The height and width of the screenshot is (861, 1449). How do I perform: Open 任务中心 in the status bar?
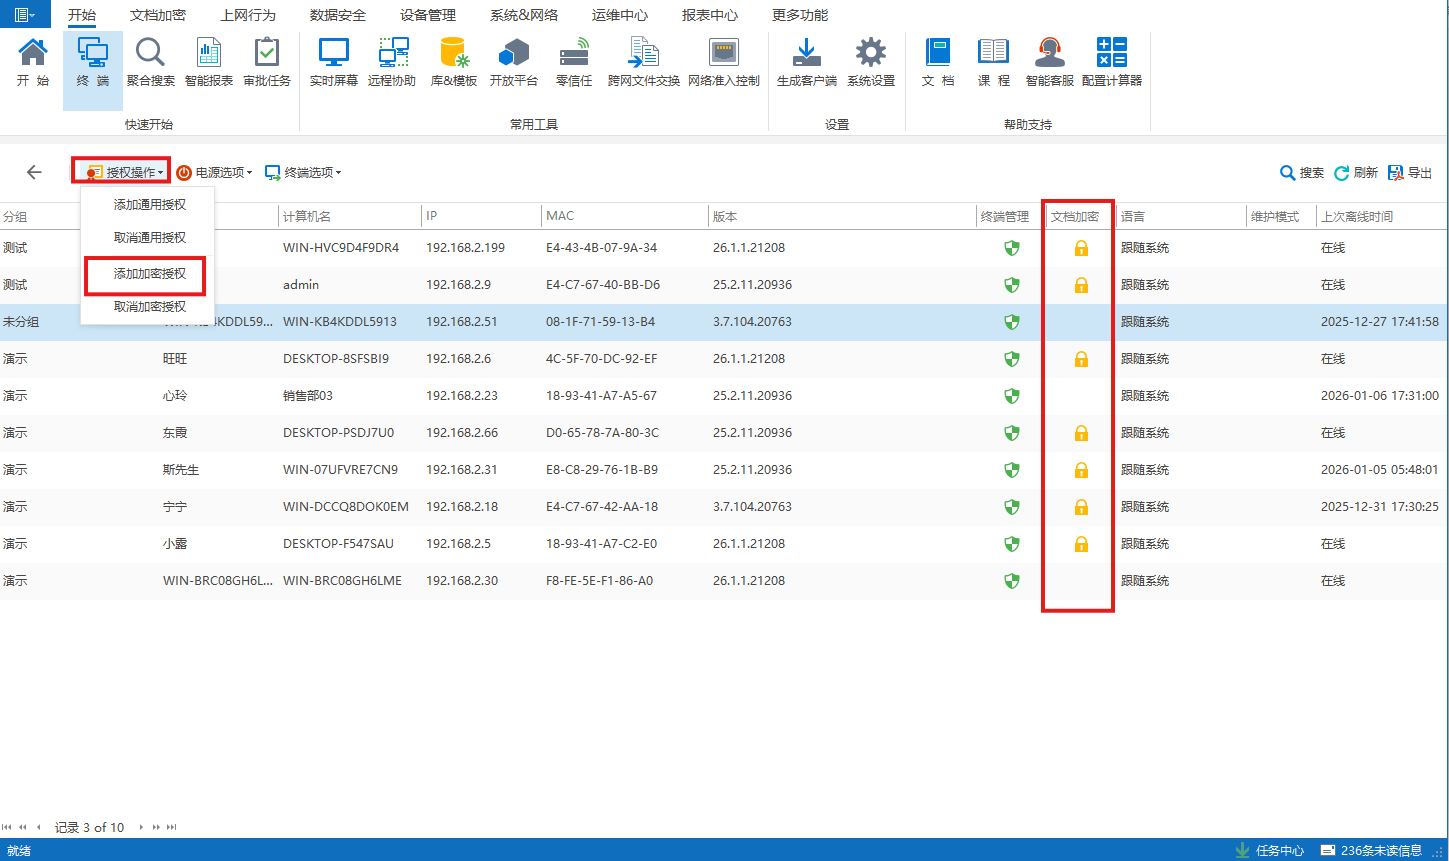(x=1270, y=850)
